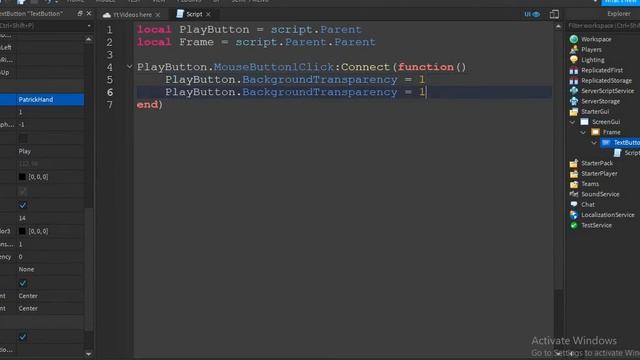This screenshot has width=640, height=360.
Task: Close the Script tab
Action: pos(208,14)
